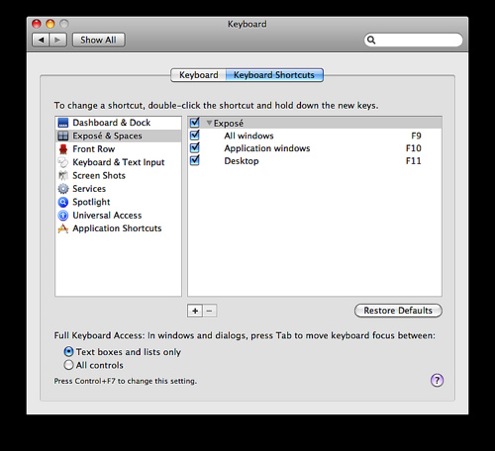Screen dimensions: 495x451
Task: Open the Services gear icon category
Action: coord(63,189)
